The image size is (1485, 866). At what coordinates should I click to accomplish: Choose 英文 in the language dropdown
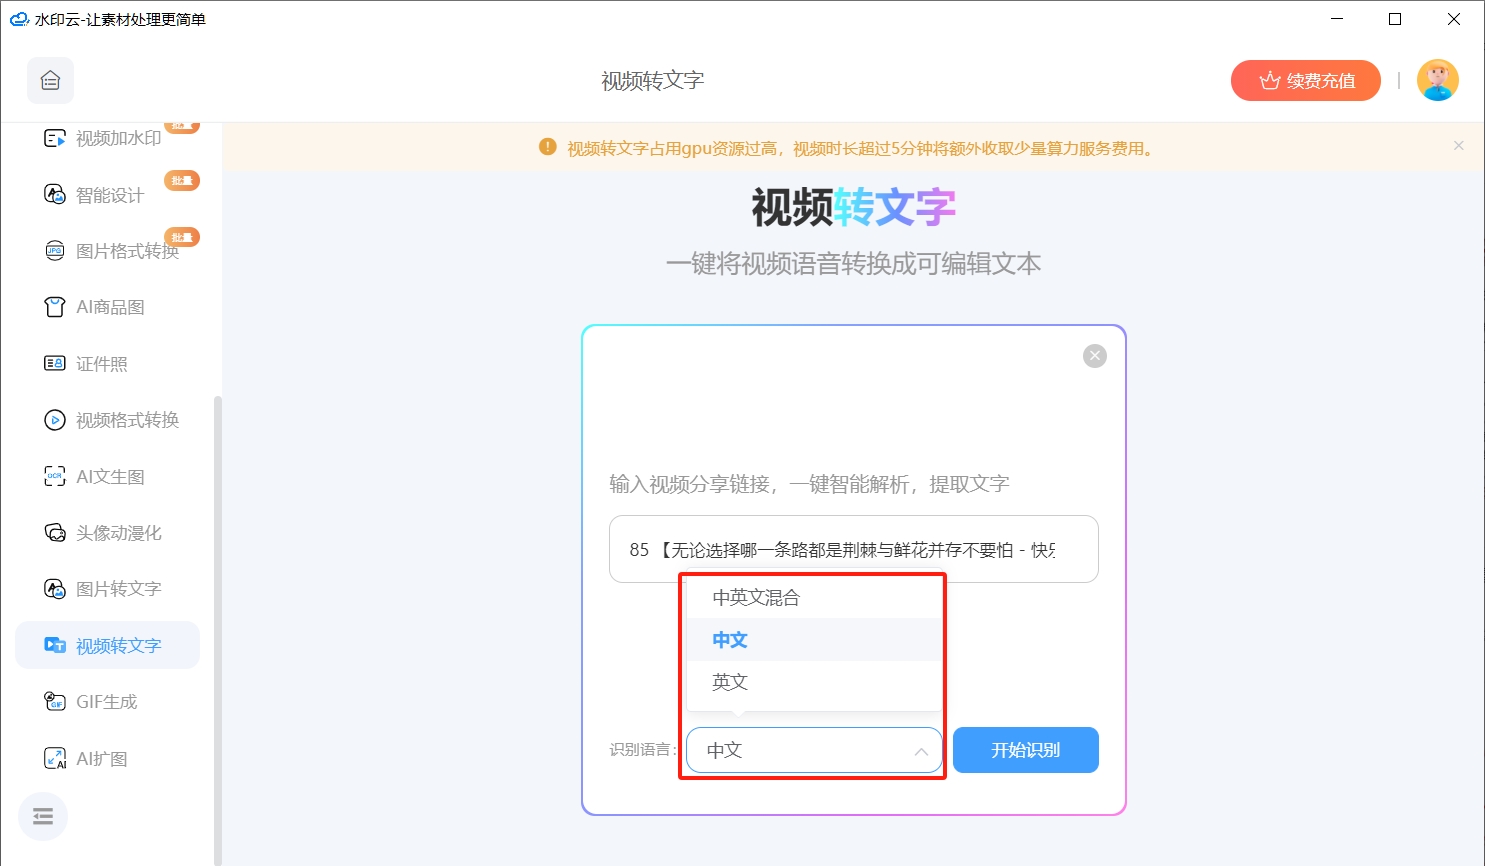(730, 682)
